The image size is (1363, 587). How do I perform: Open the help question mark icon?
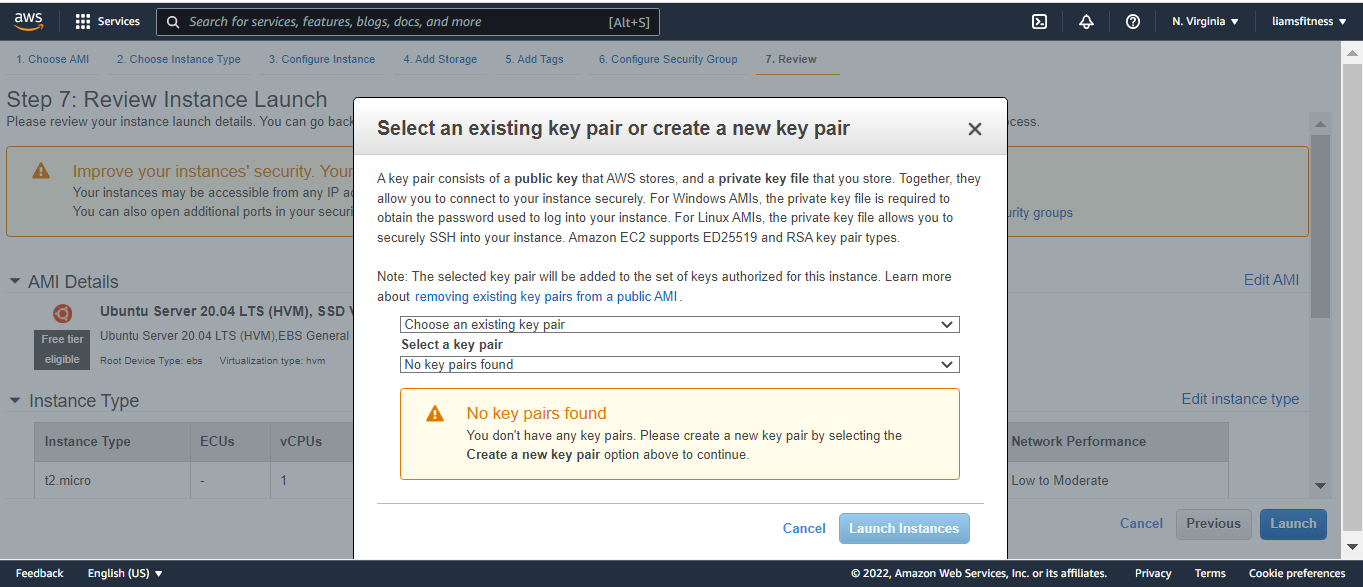coord(1132,21)
